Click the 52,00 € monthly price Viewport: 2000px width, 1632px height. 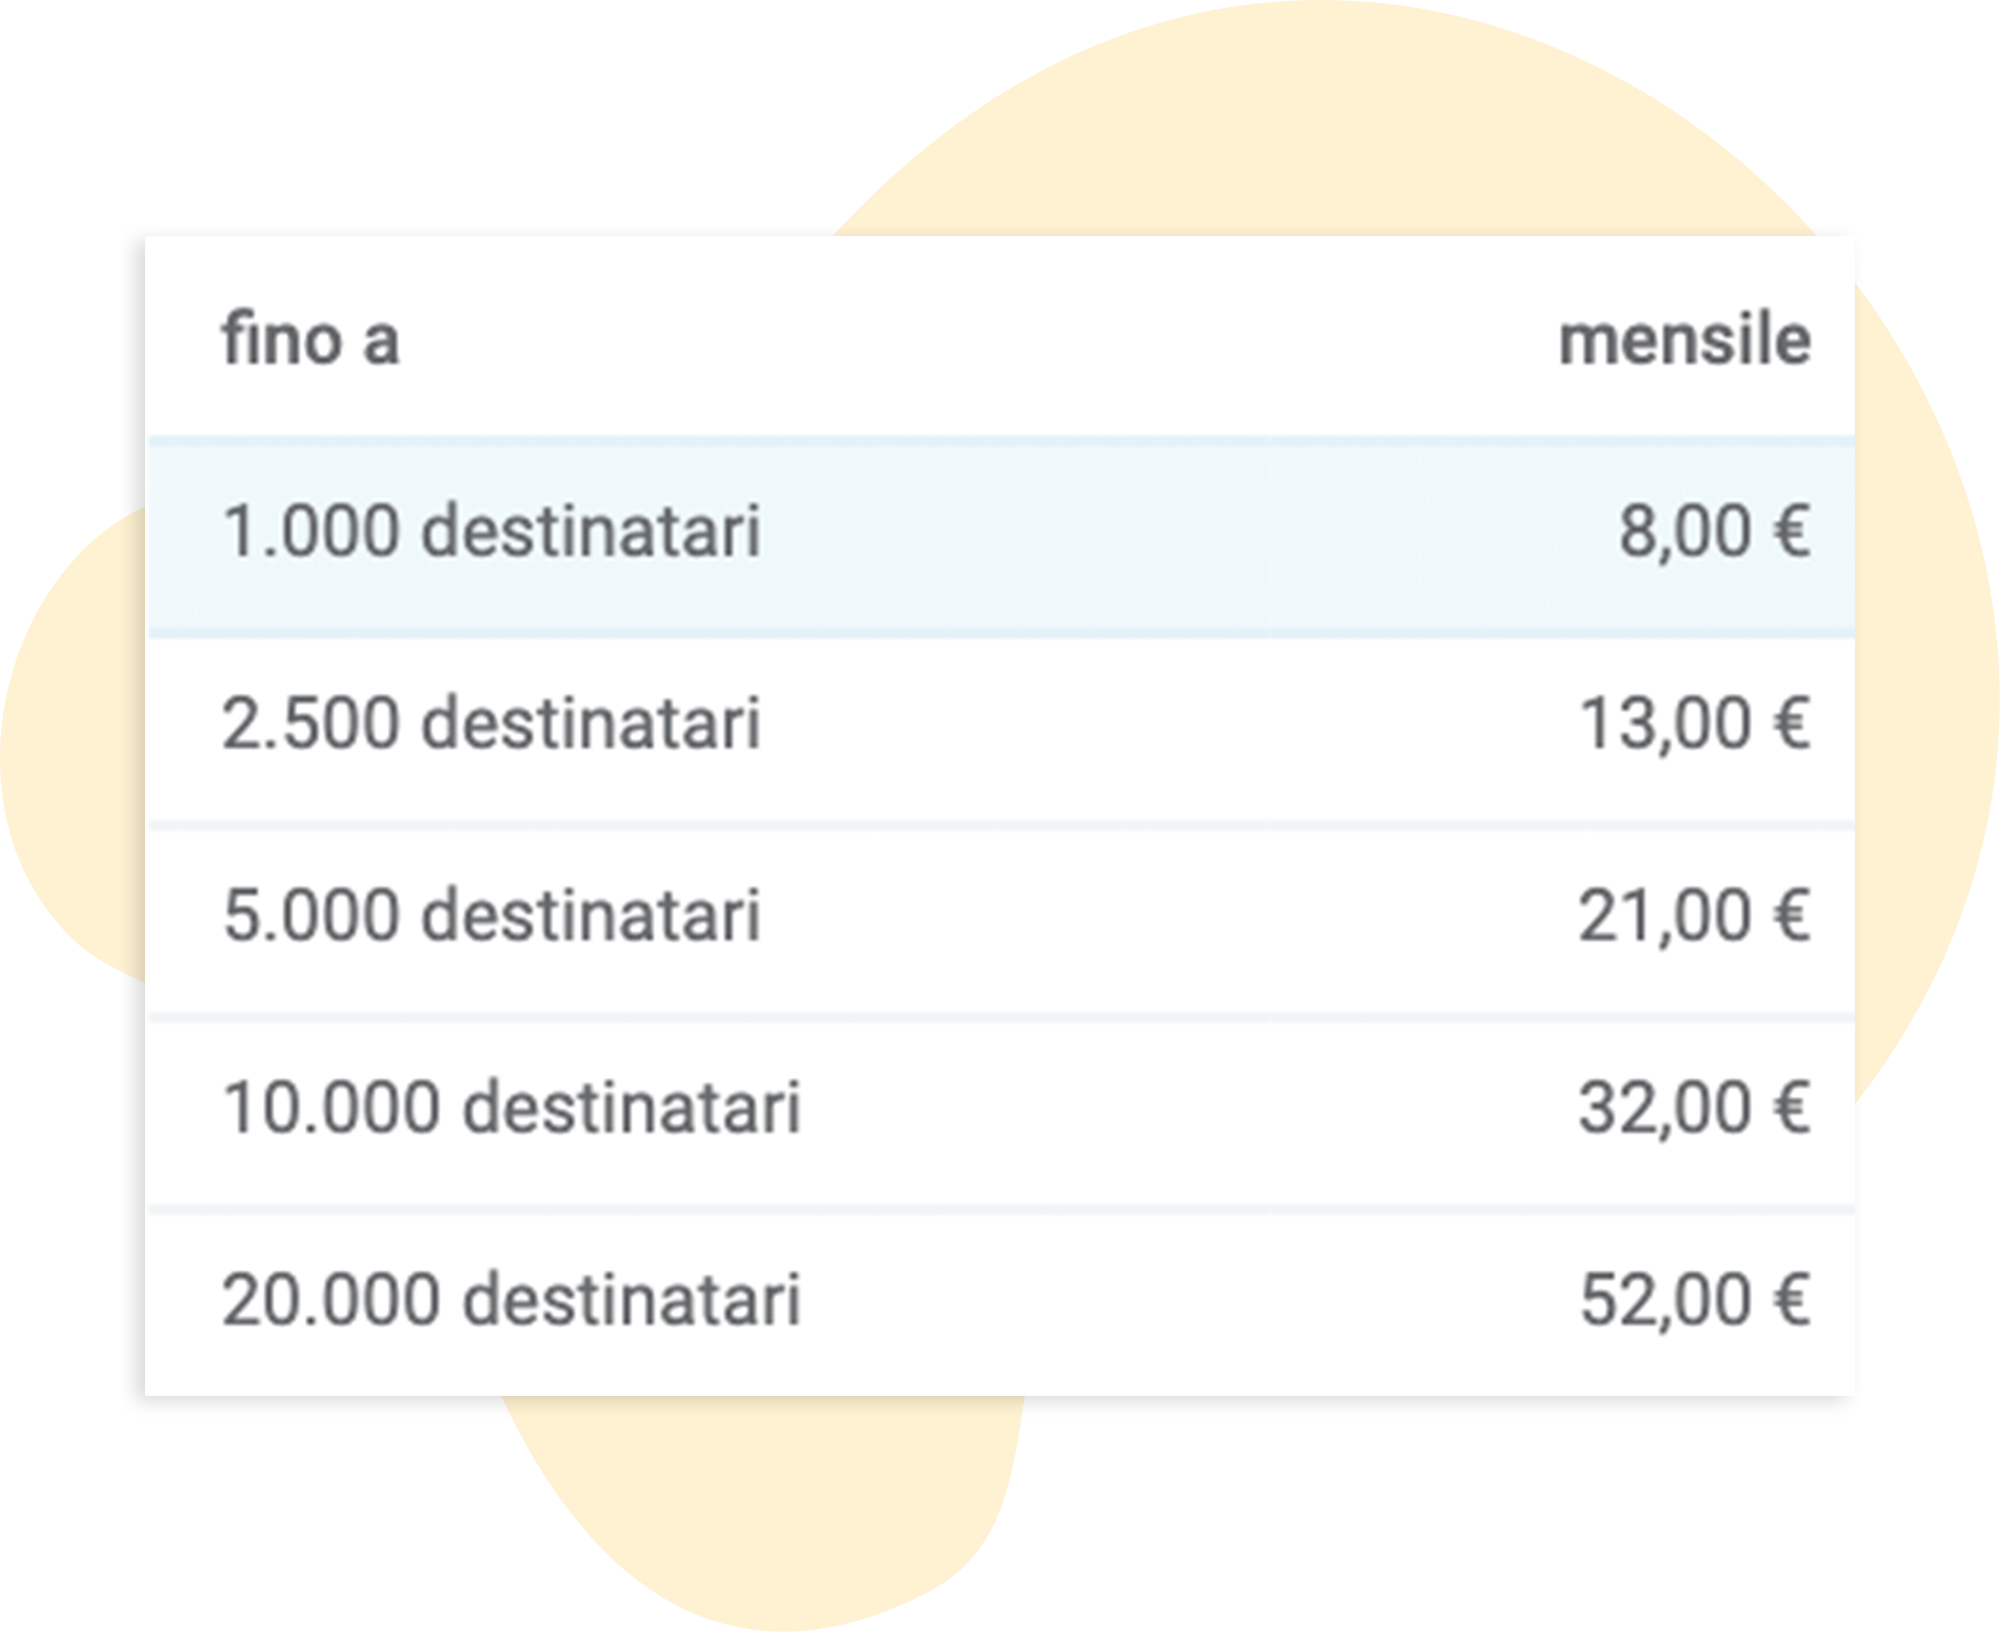(x=1694, y=1300)
